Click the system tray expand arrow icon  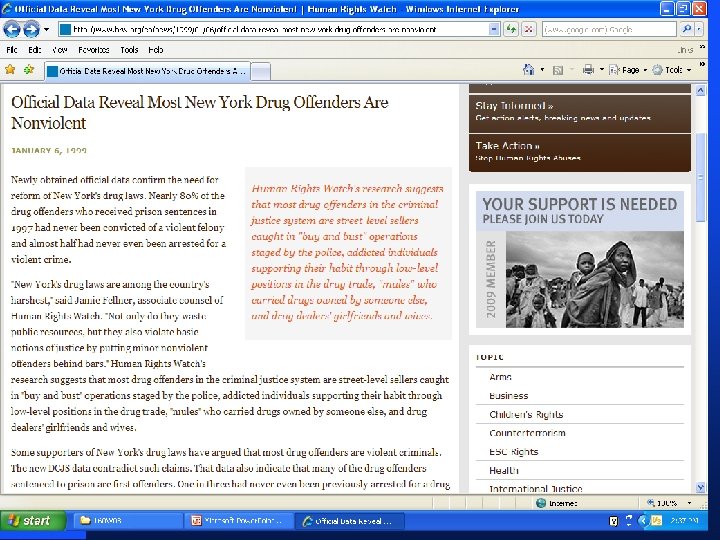click(x=643, y=521)
